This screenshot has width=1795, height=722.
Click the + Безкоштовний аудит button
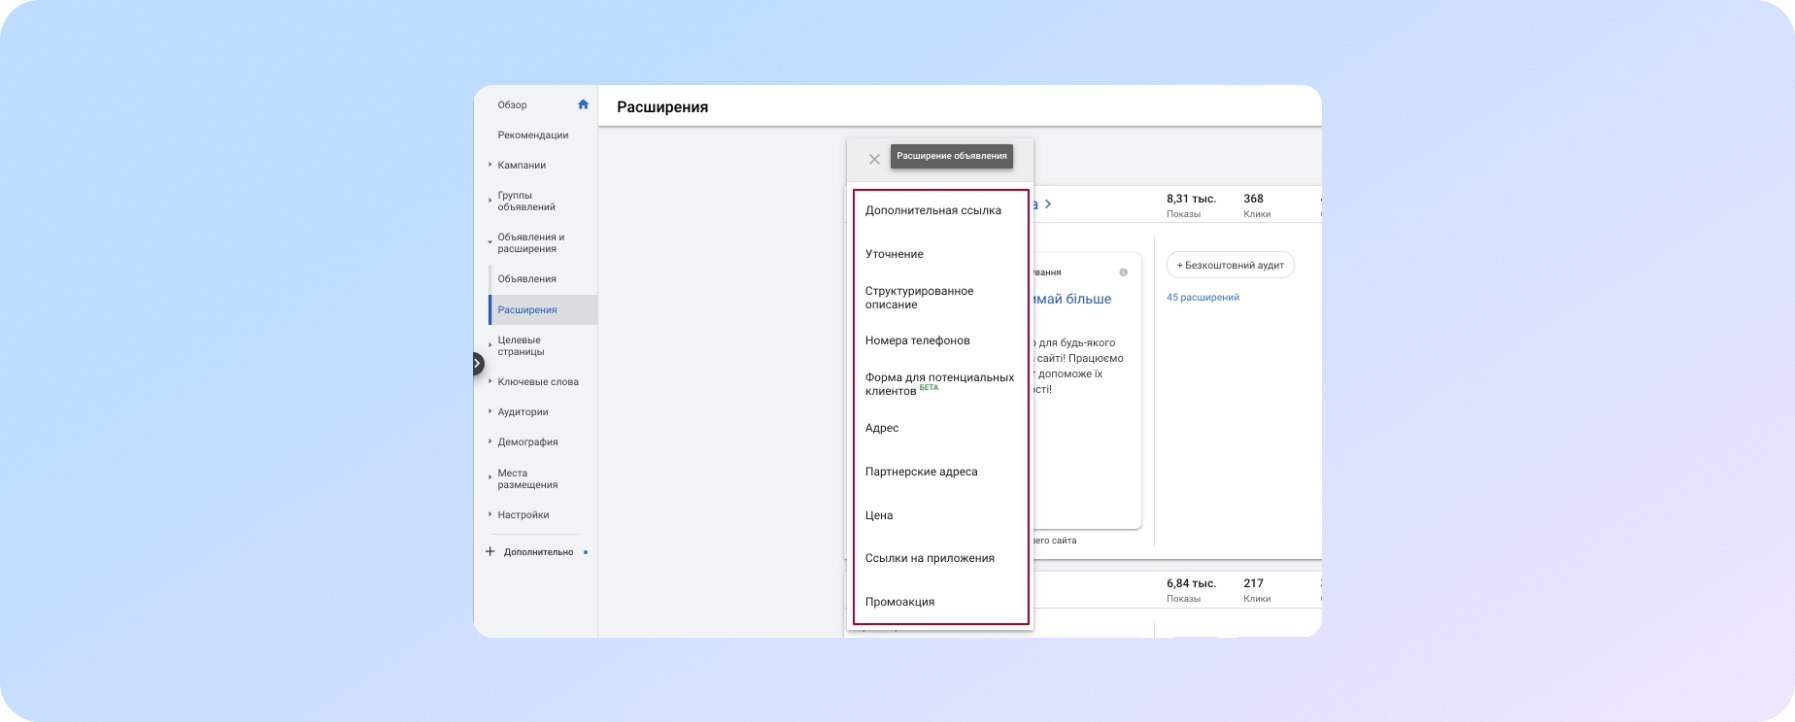[1230, 265]
